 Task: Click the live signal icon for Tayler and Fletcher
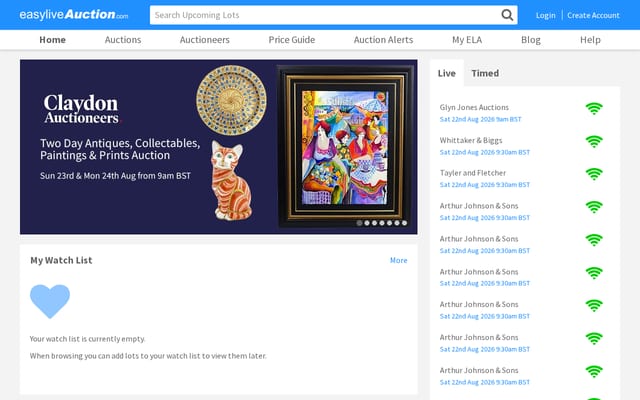coord(594,174)
